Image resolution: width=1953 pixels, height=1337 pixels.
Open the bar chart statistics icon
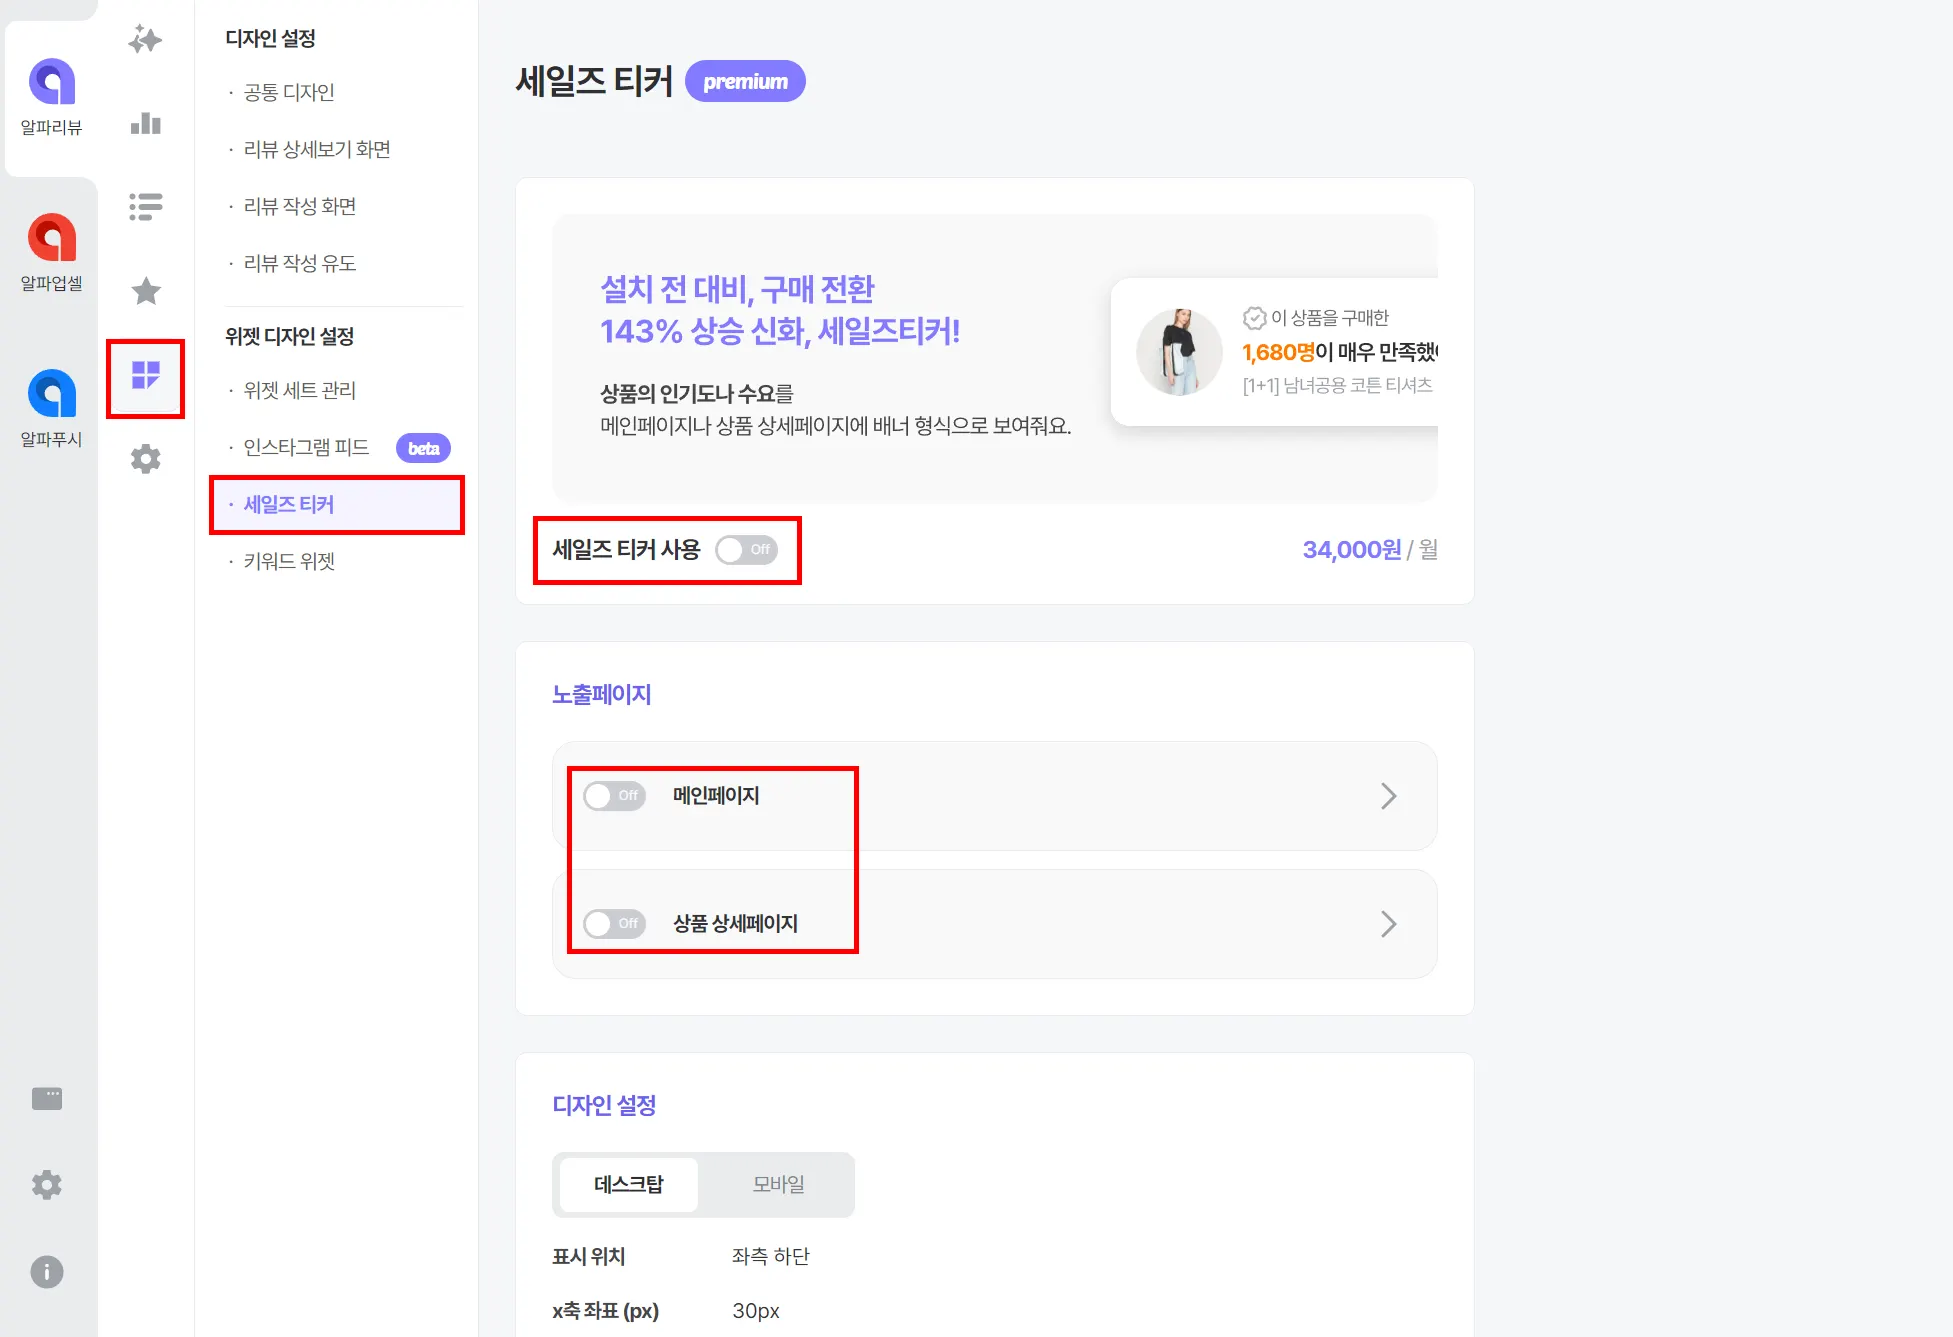146,123
